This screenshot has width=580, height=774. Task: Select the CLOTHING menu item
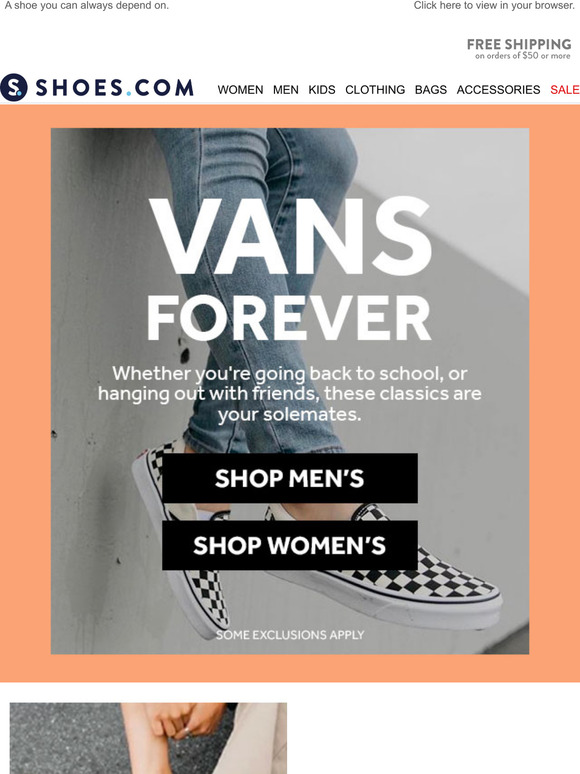pos(375,90)
